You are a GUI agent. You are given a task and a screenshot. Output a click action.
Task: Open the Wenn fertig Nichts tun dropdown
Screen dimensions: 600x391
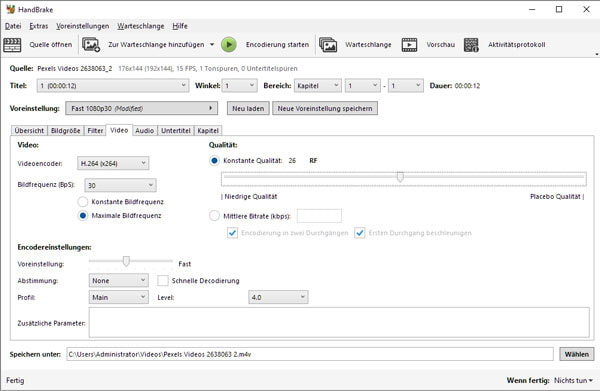(x=573, y=380)
